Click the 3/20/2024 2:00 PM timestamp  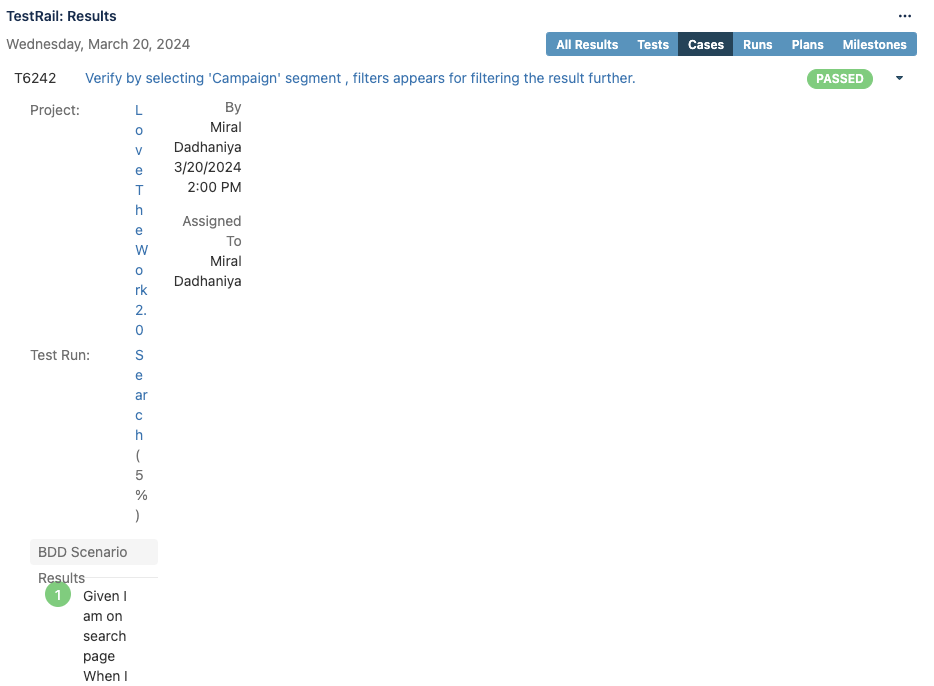pos(207,177)
